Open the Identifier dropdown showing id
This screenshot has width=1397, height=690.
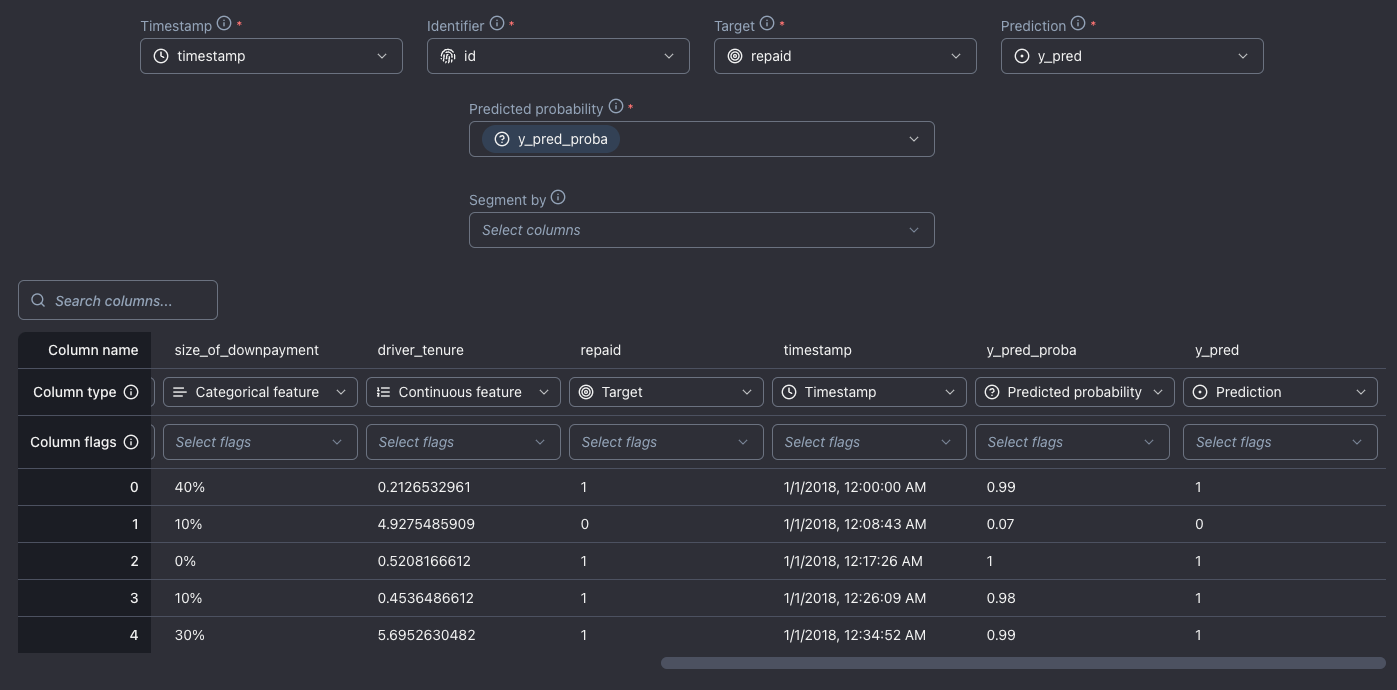[558, 56]
